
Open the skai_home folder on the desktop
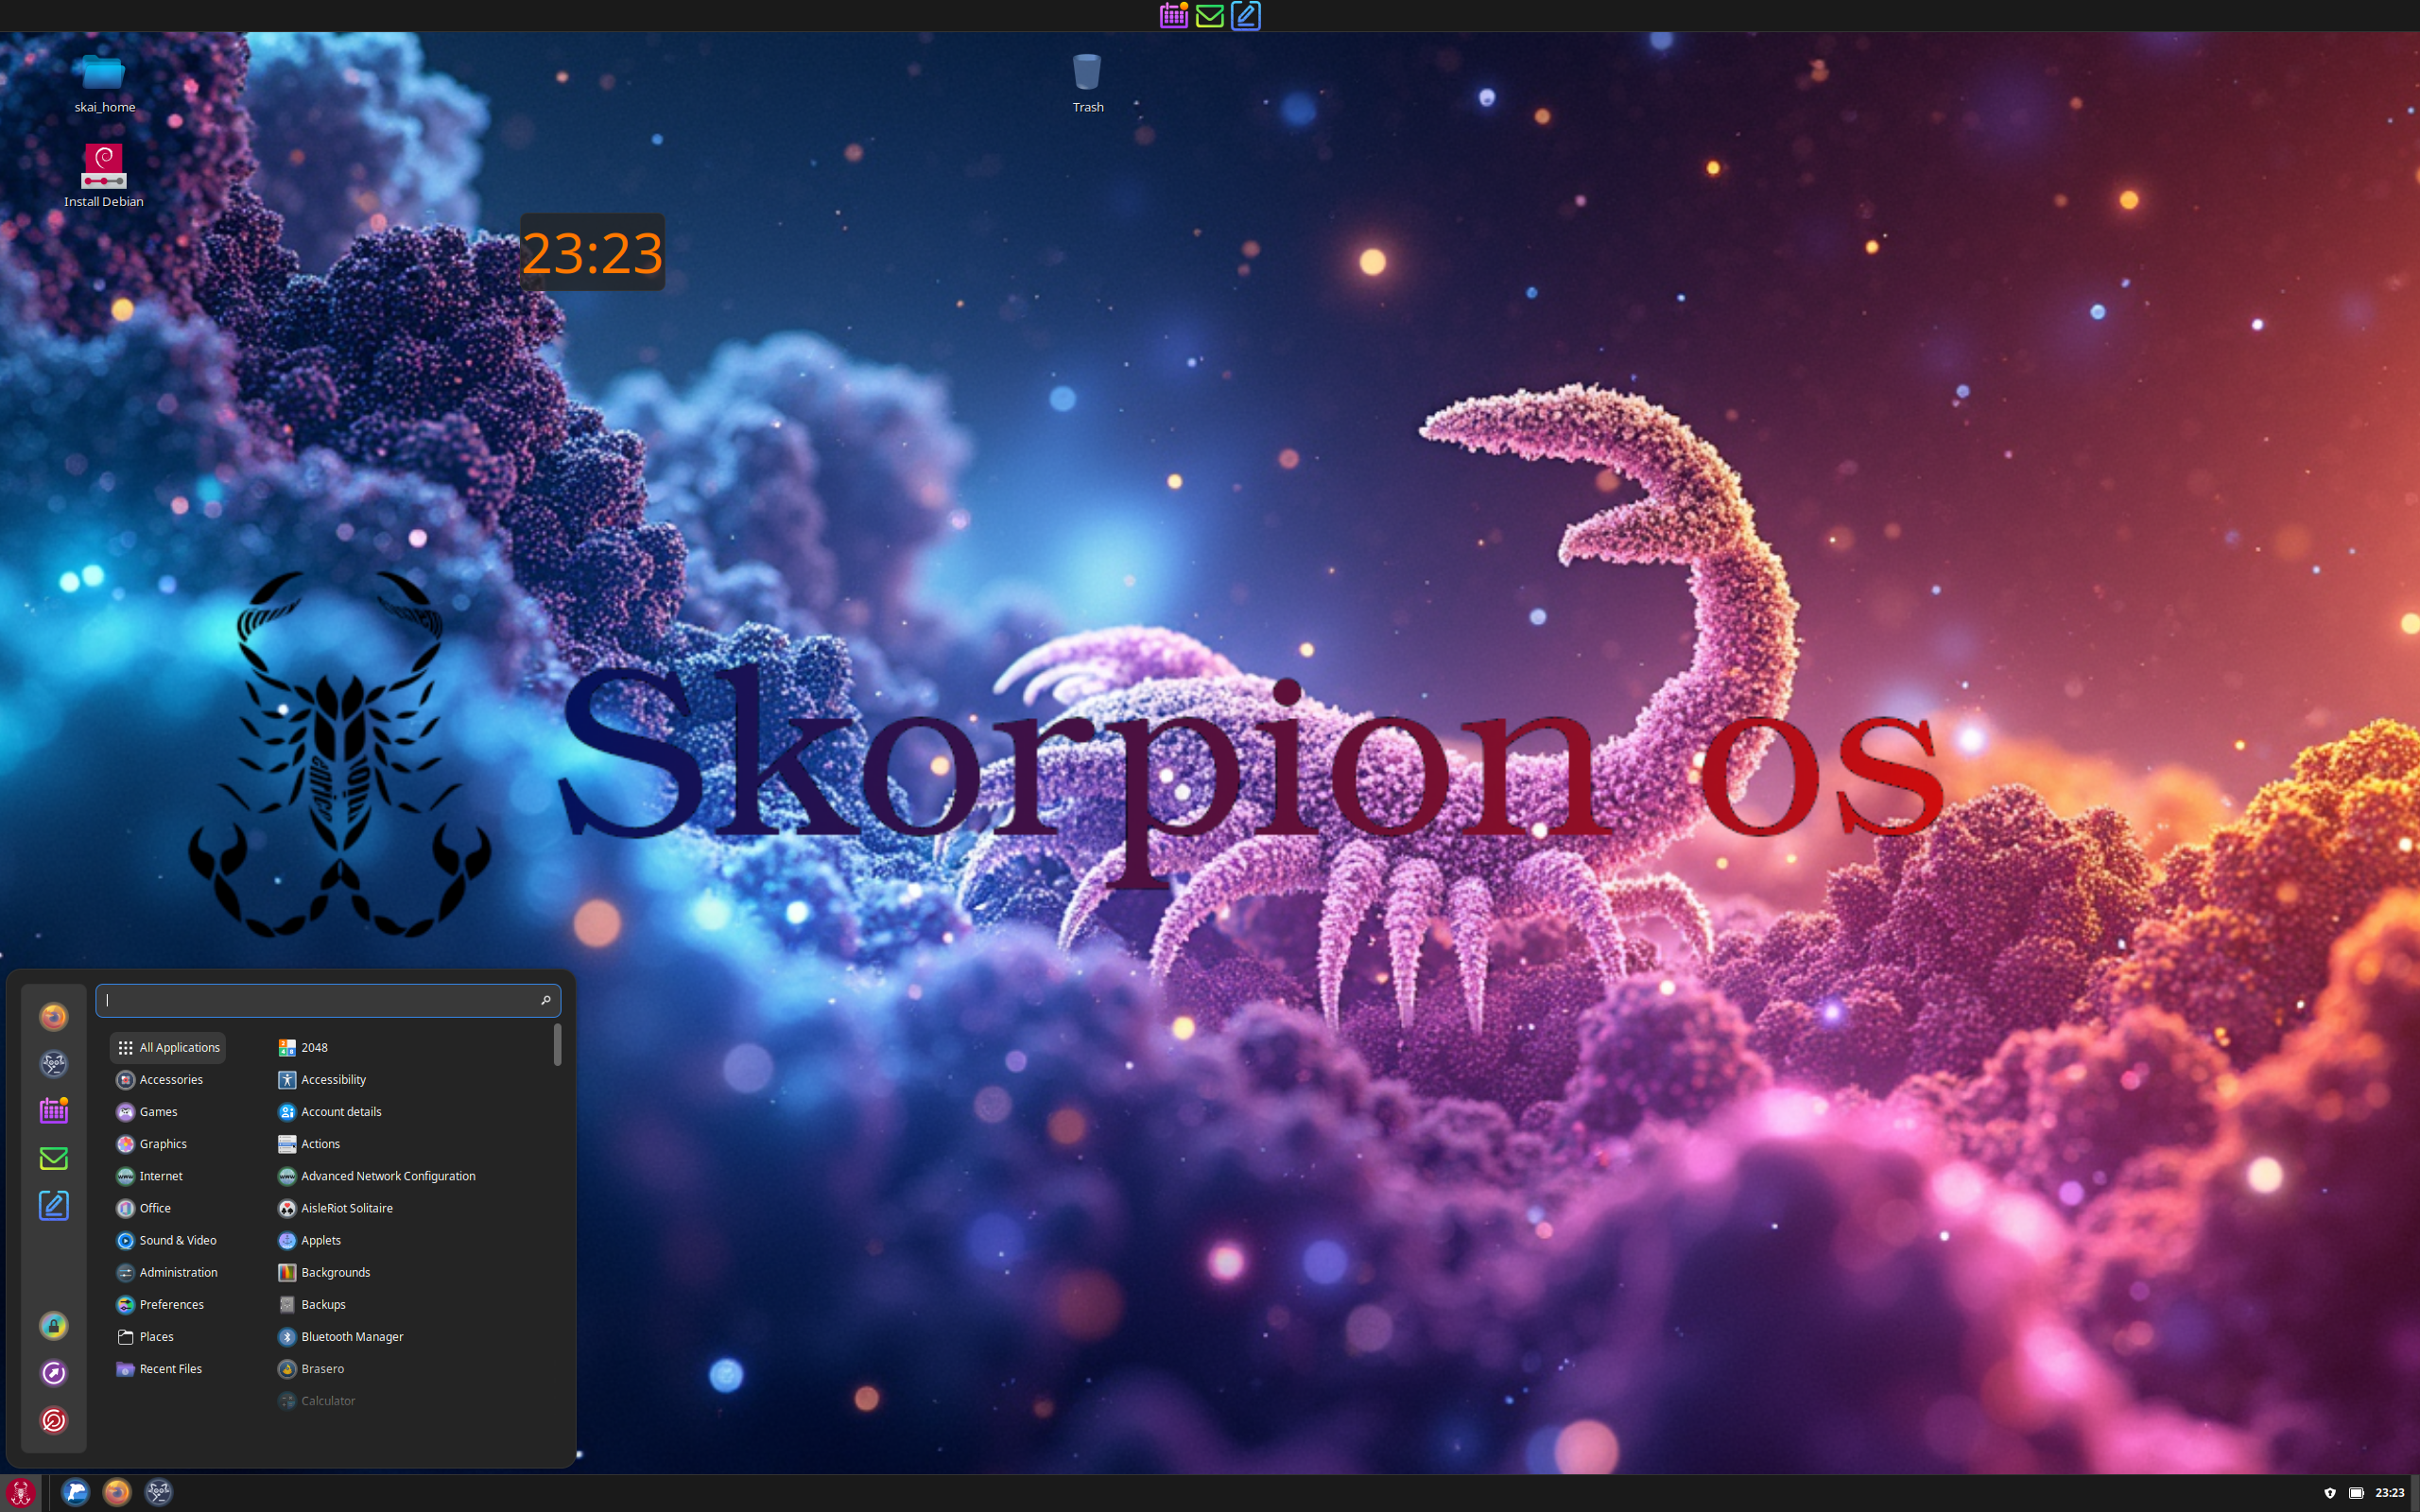pos(104,82)
